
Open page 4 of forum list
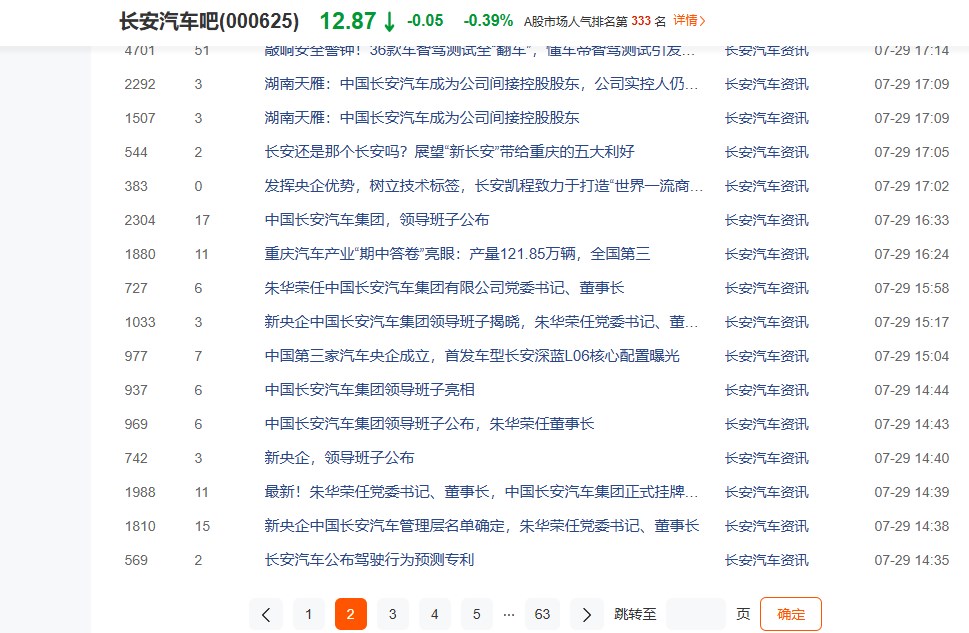(434, 614)
